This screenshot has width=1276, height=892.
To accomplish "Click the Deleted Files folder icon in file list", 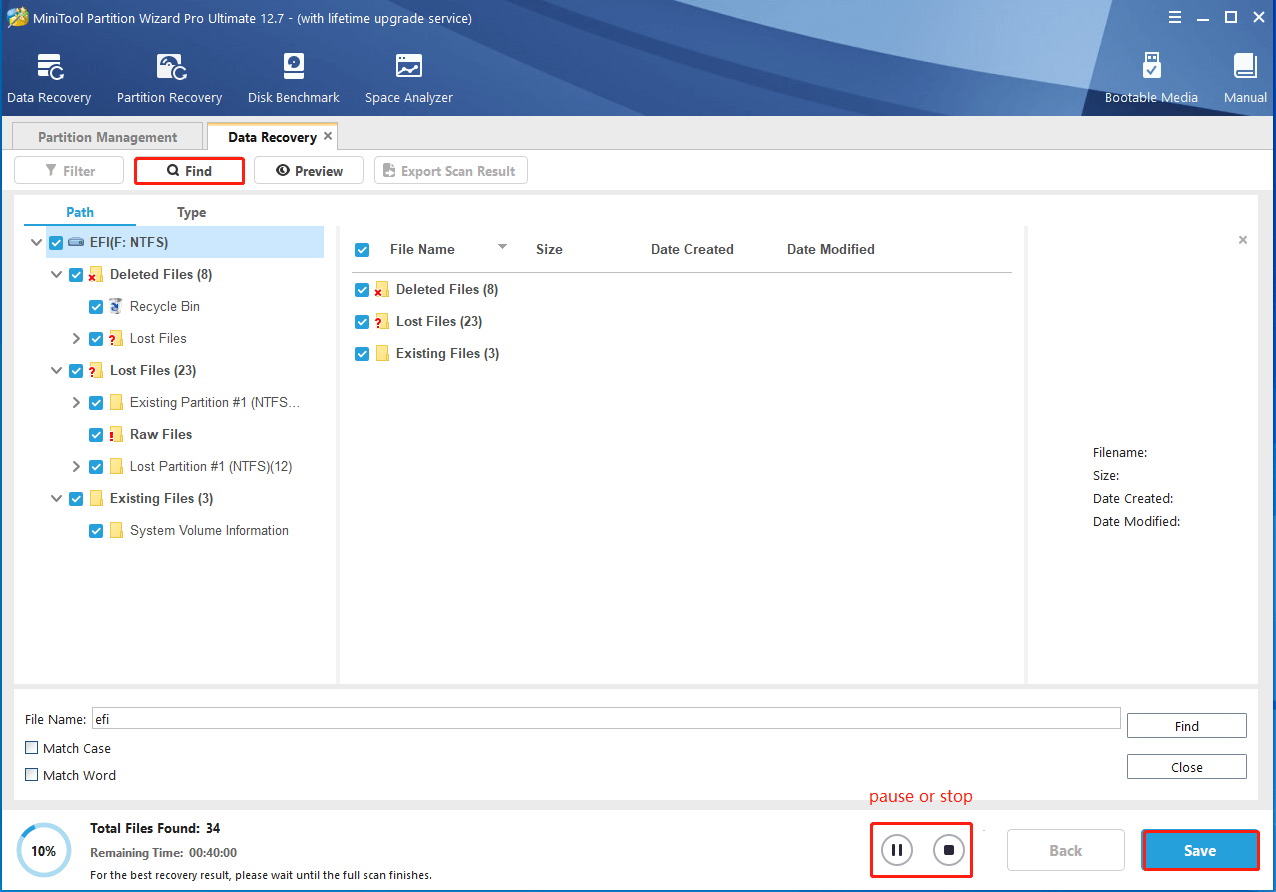I will pyautogui.click(x=381, y=289).
